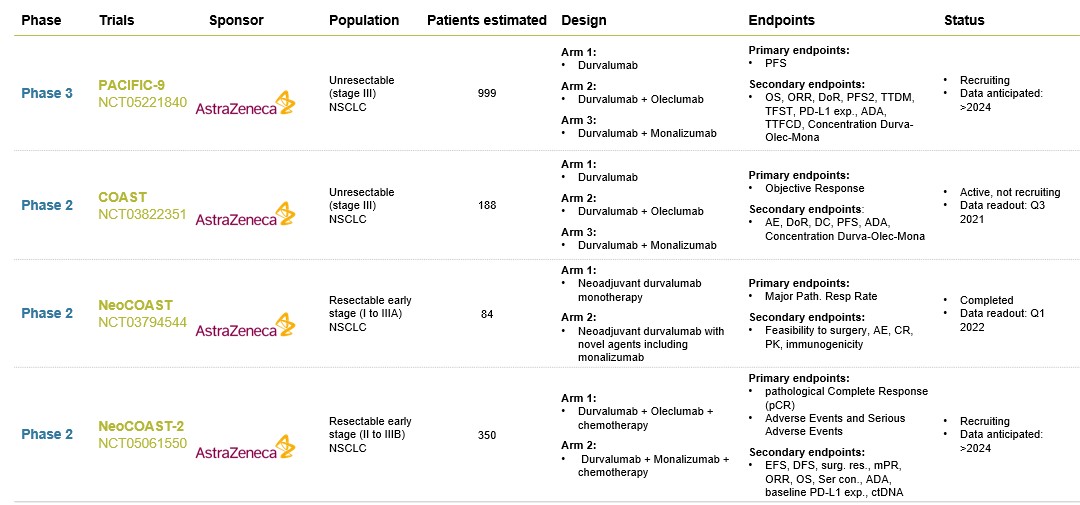Click the Sponsor column header
This screenshot has height=505, width=1080.
pos(236,20)
